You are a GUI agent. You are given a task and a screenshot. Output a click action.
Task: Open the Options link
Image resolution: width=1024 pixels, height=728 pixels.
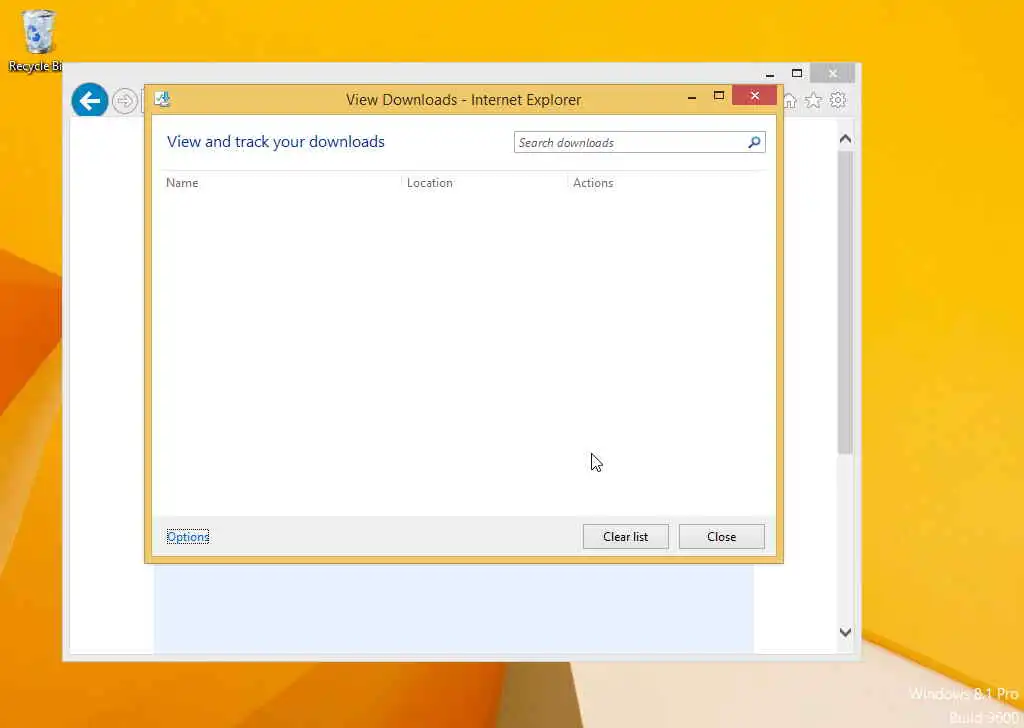pyautogui.click(x=188, y=537)
